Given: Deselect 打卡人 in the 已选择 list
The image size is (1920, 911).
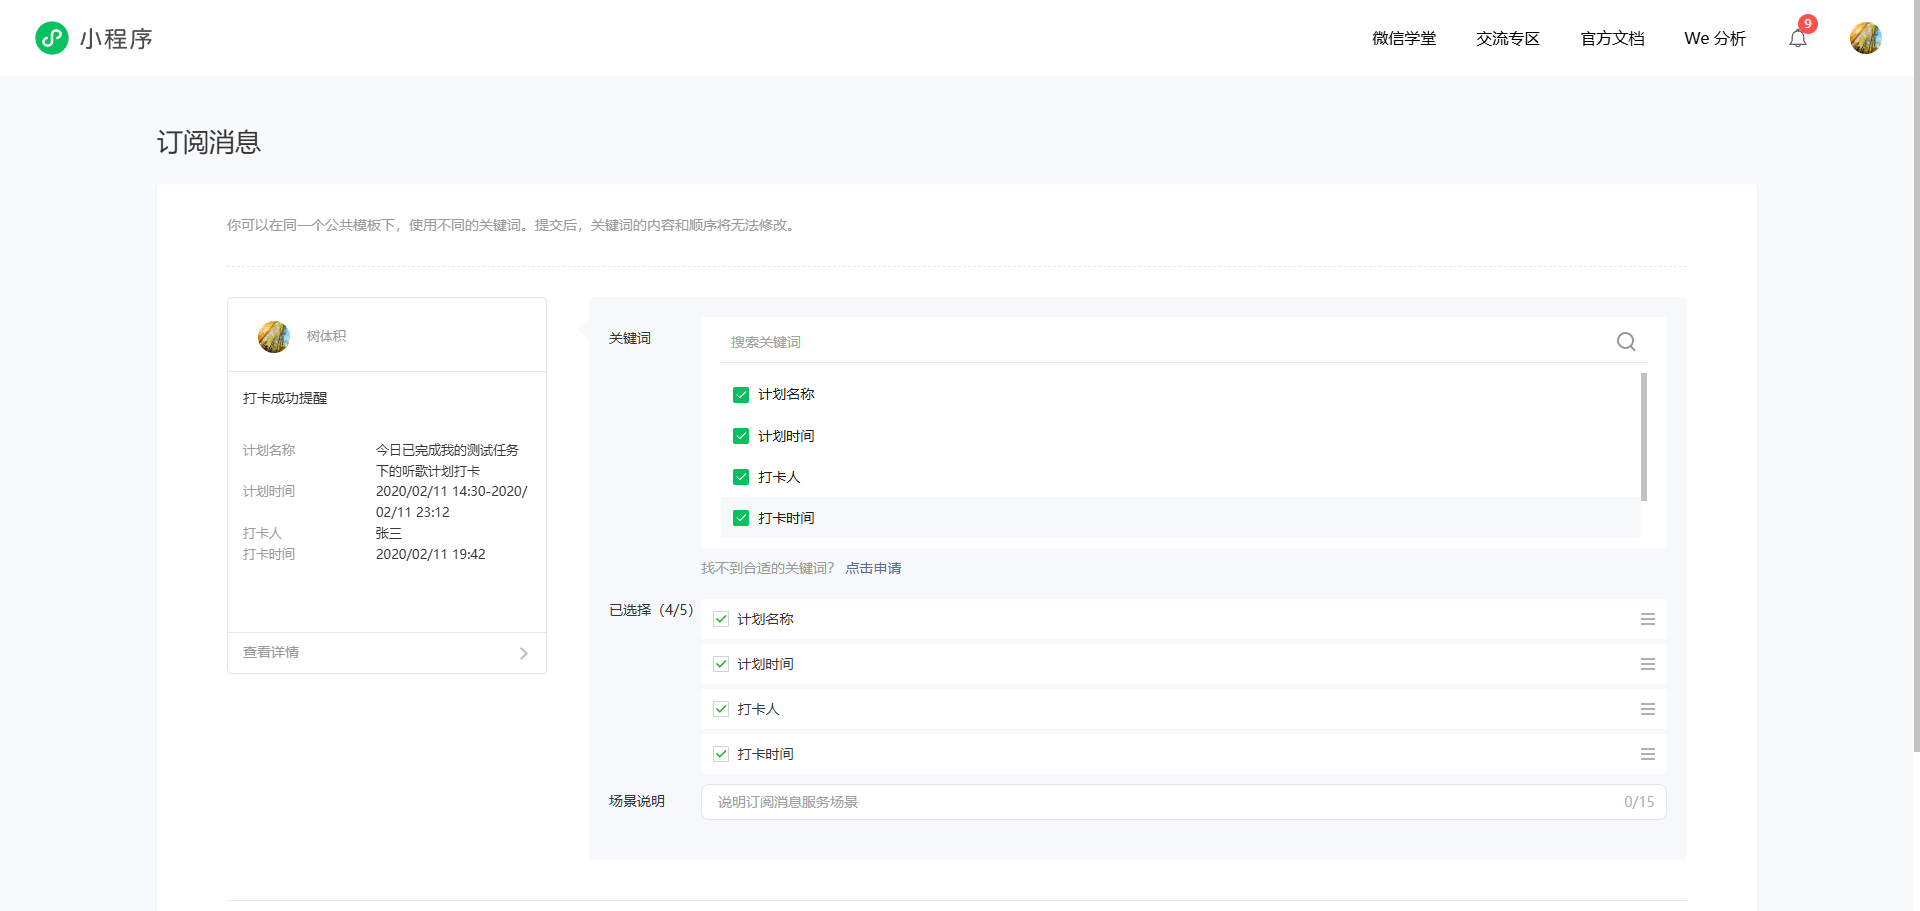Looking at the screenshot, I should point(721,709).
